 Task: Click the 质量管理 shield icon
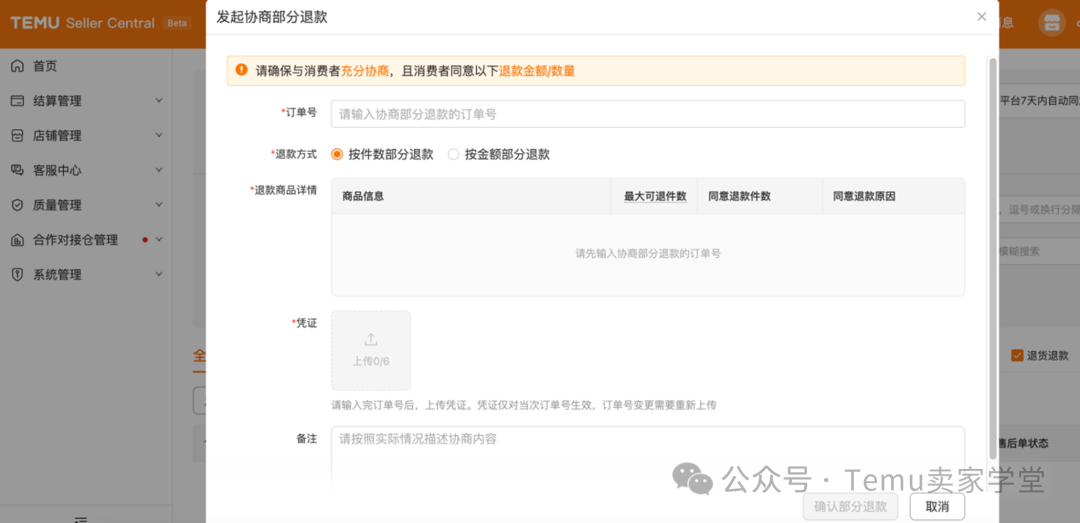(x=17, y=205)
